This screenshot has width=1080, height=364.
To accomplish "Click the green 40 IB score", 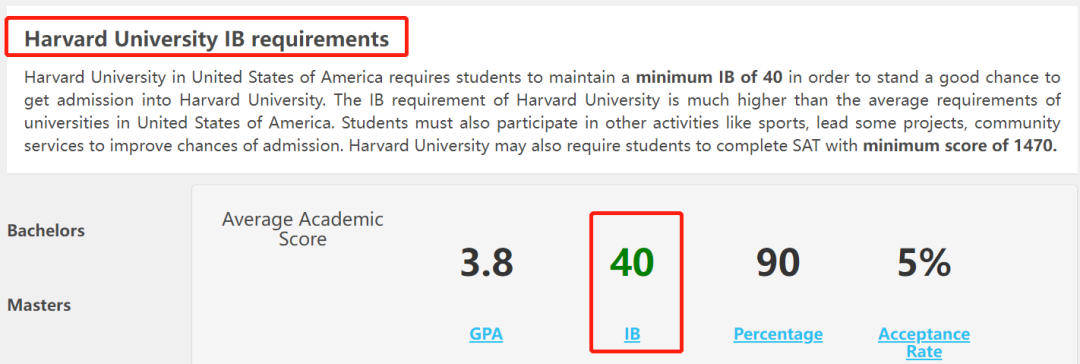I will (x=632, y=263).
